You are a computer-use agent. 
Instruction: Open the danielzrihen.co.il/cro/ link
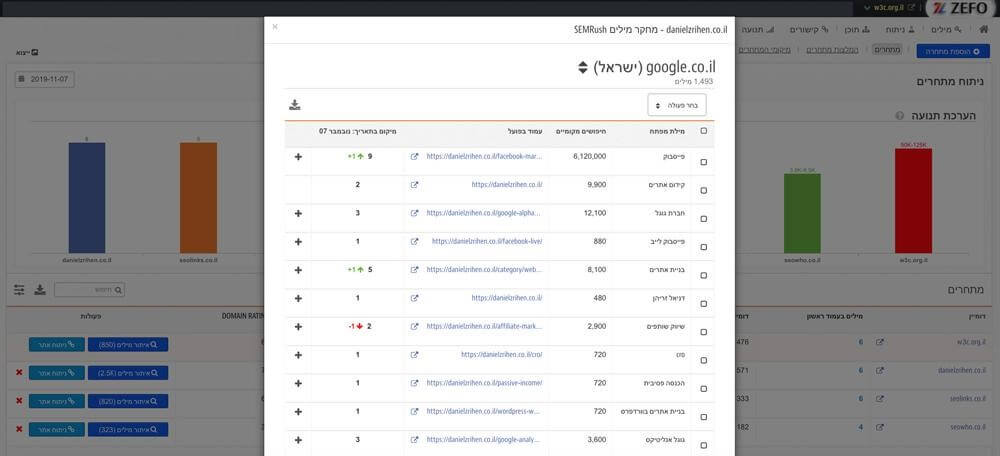tap(501, 355)
